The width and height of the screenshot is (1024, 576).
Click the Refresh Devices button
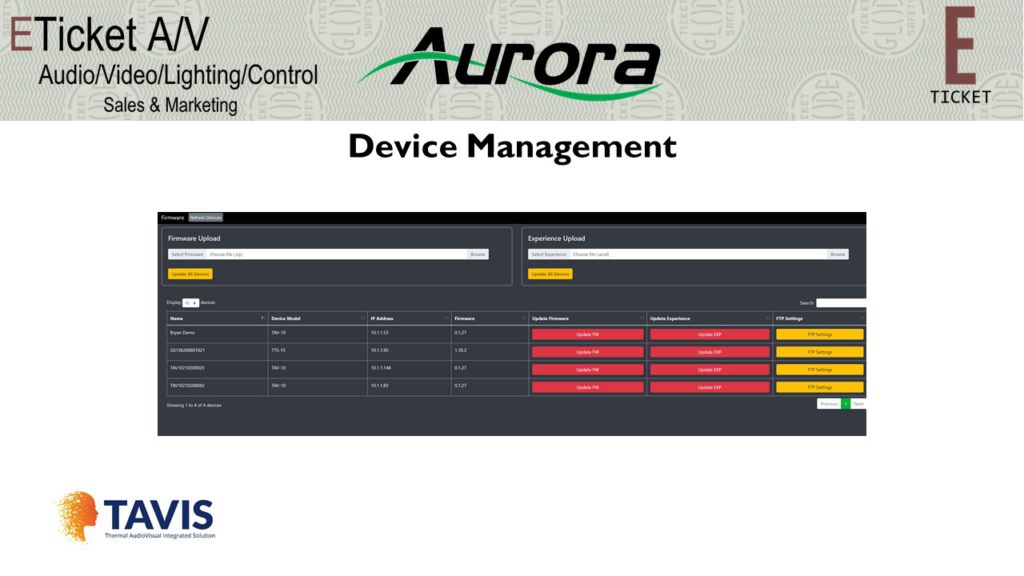coord(206,217)
